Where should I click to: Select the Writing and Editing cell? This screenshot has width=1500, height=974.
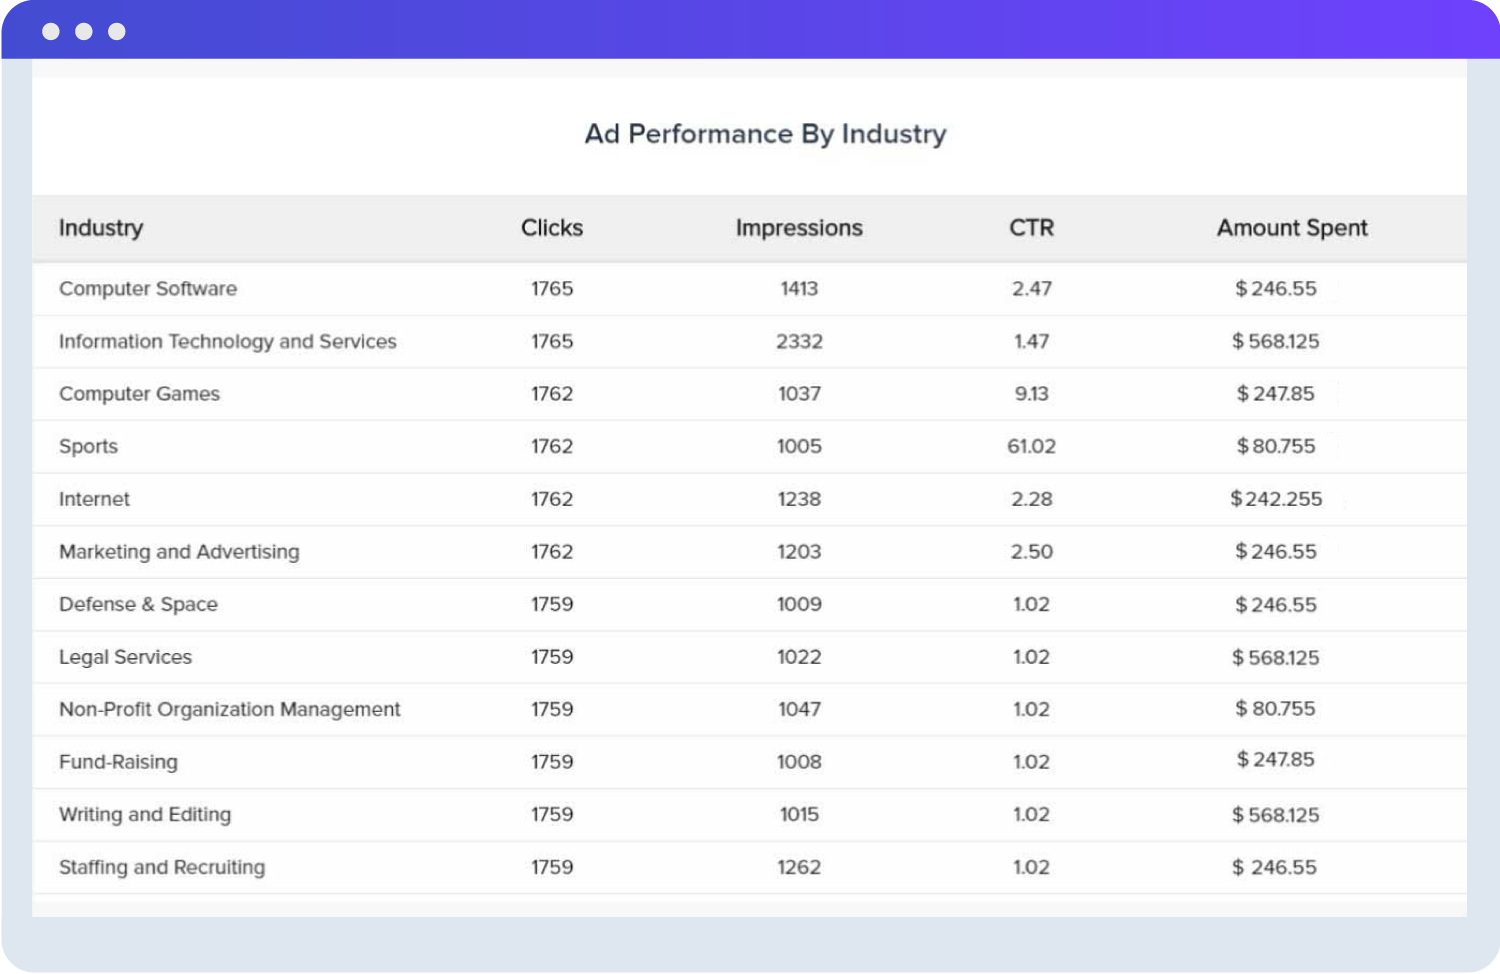click(x=145, y=815)
